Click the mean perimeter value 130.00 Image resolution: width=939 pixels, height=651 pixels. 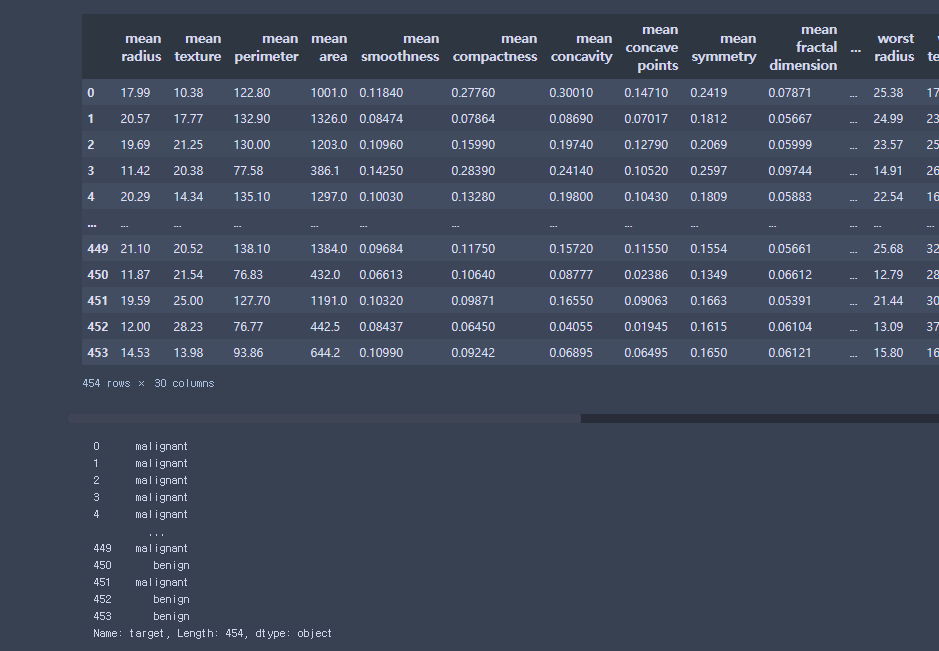(x=252, y=145)
